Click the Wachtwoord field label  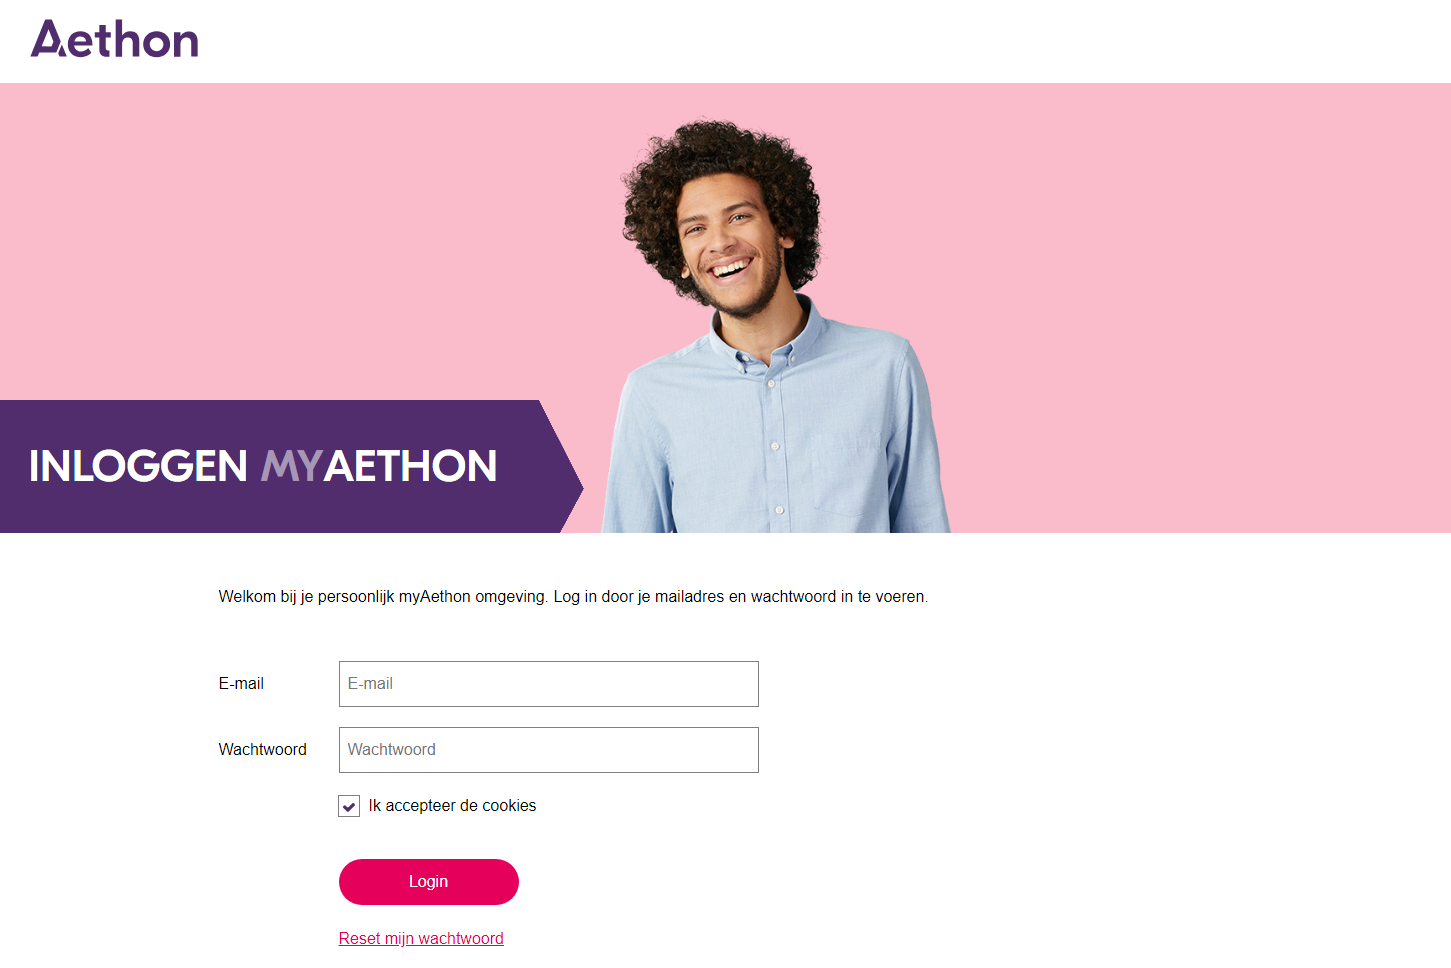tap(262, 750)
